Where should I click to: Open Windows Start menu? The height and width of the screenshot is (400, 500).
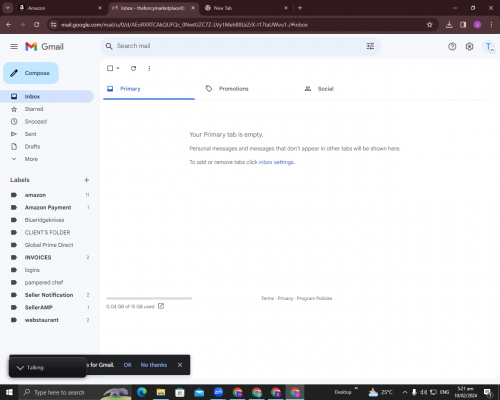click(x=9, y=392)
